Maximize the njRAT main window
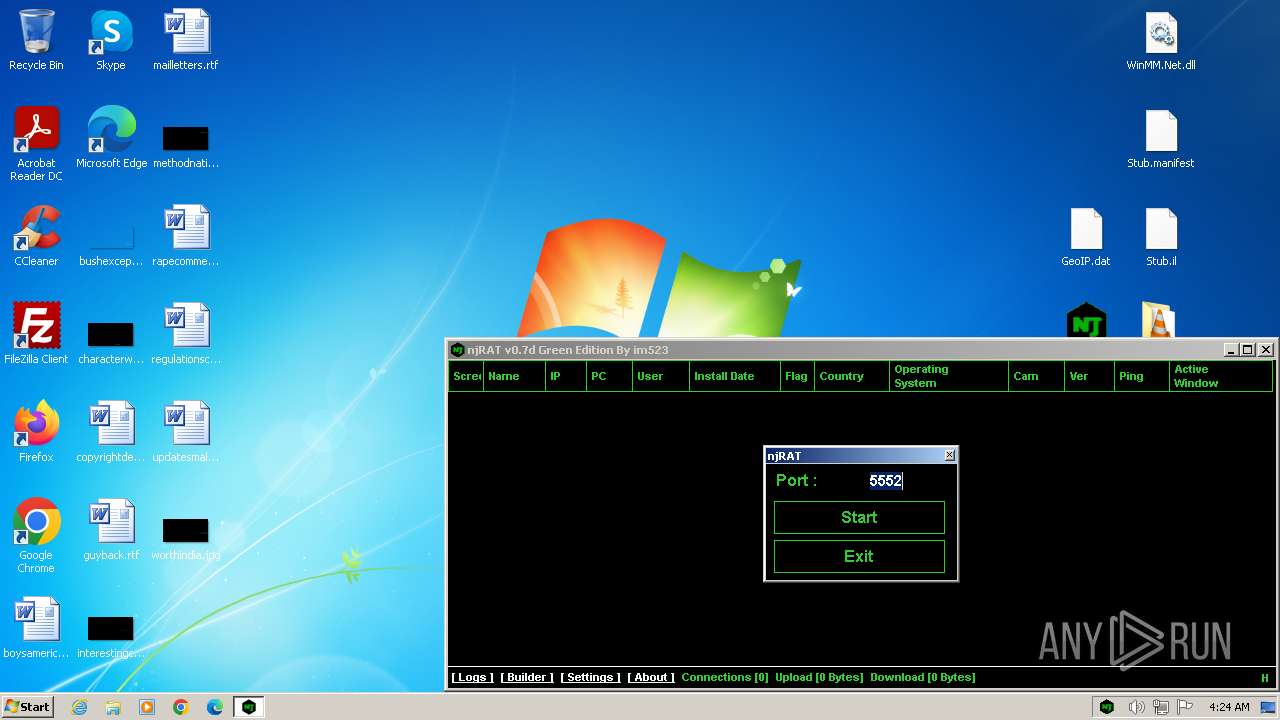Viewport: 1280px width, 720px height. point(1247,349)
